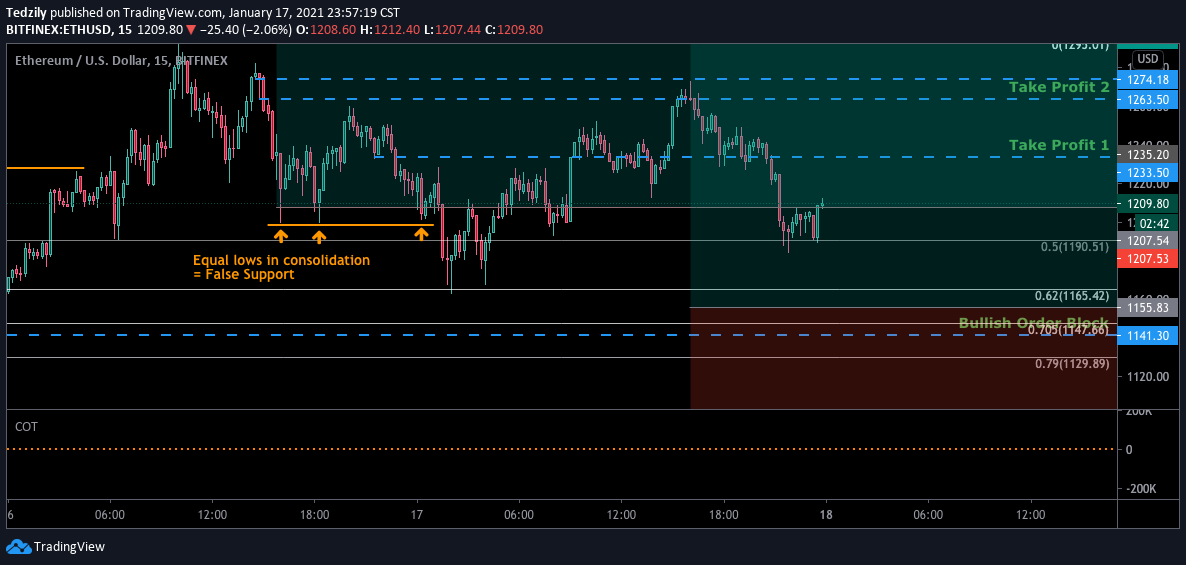This screenshot has height=565, width=1186.
Task: Click the 0.62(1165.42) Fibonacci level label
Action: pos(1073,296)
